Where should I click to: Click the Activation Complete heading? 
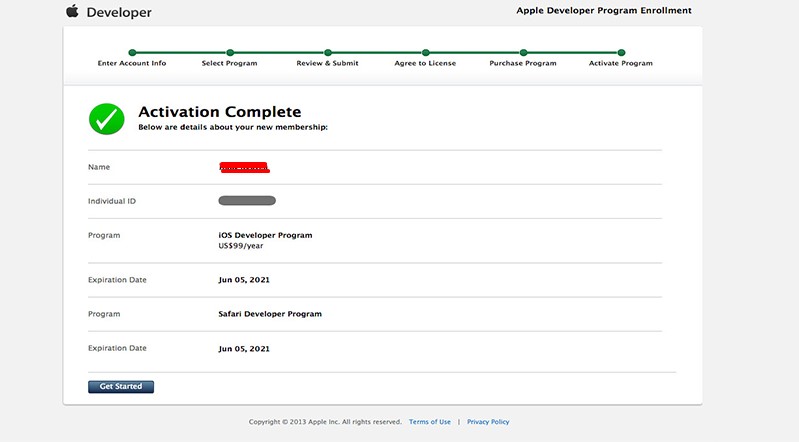coord(220,112)
